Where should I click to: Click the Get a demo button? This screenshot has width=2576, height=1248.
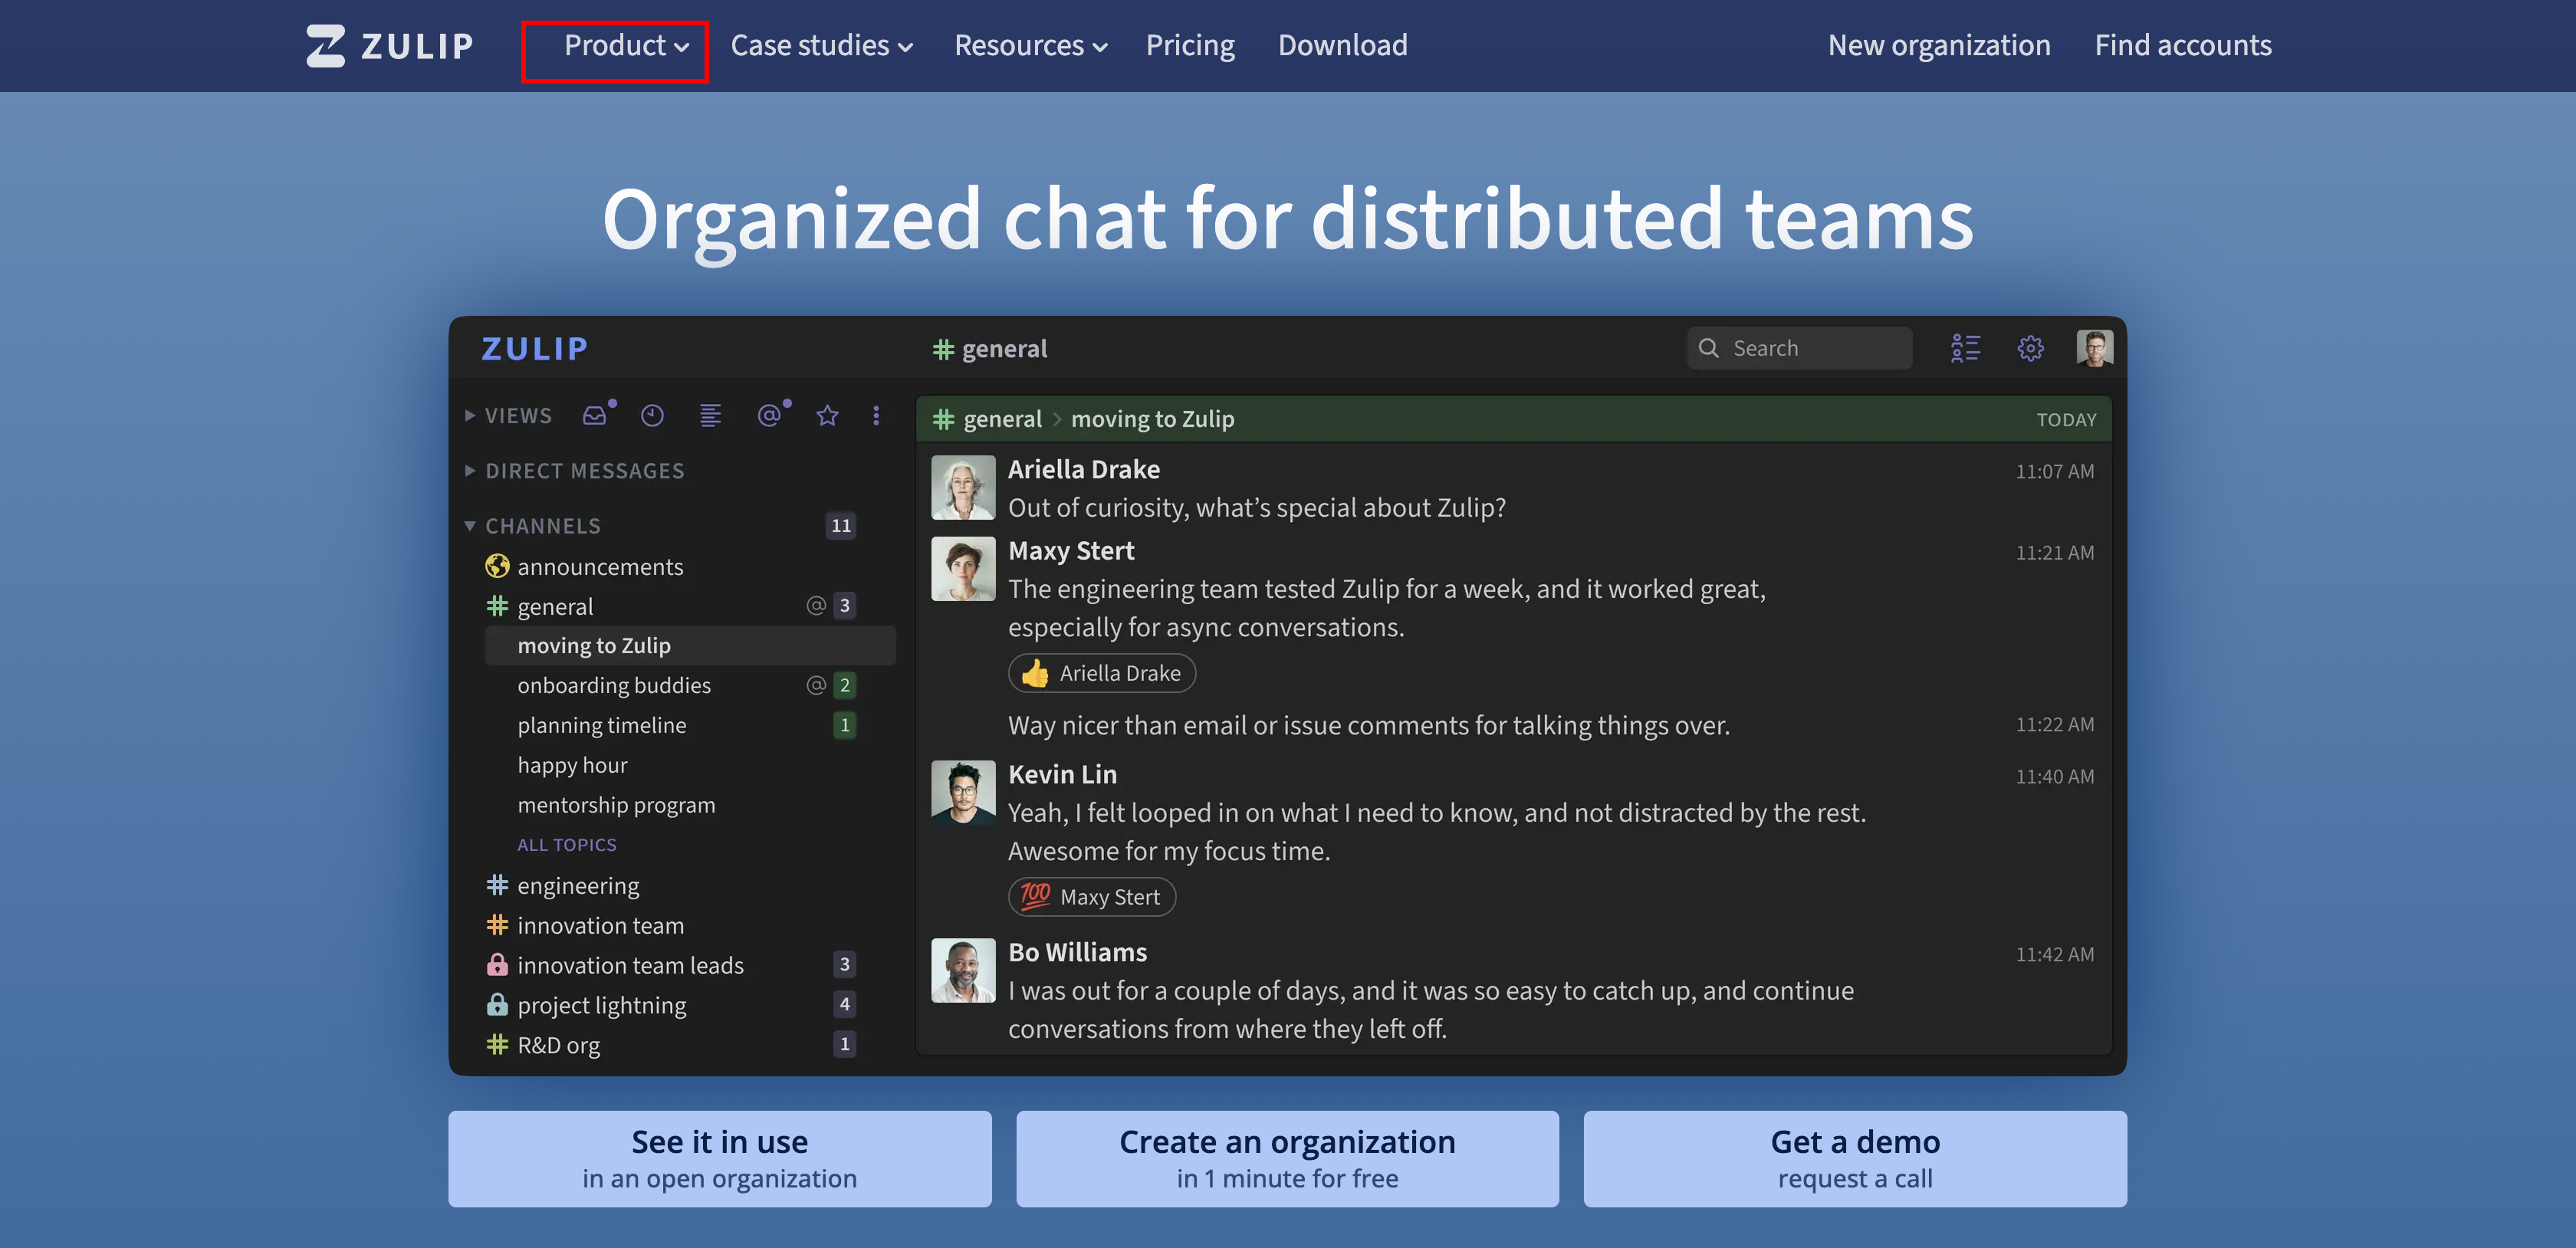tap(1855, 1158)
